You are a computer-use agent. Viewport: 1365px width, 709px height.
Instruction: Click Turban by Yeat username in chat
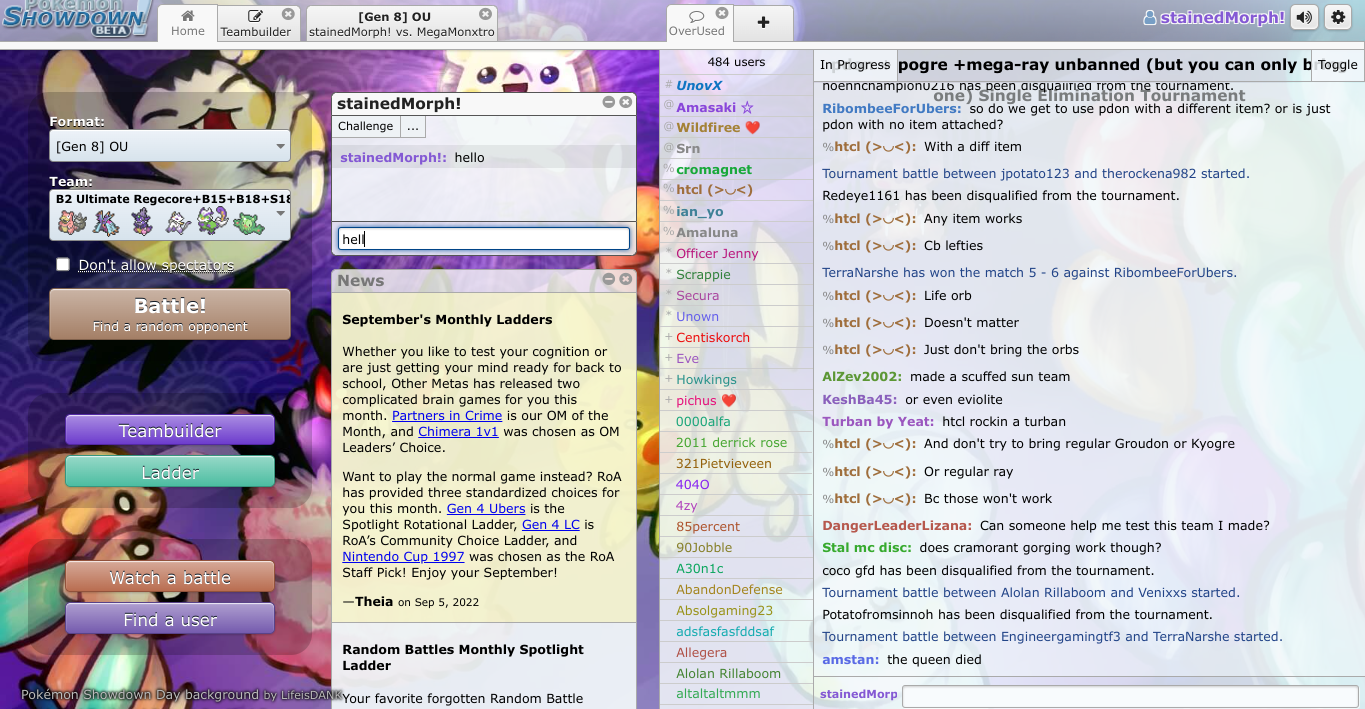click(878, 421)
